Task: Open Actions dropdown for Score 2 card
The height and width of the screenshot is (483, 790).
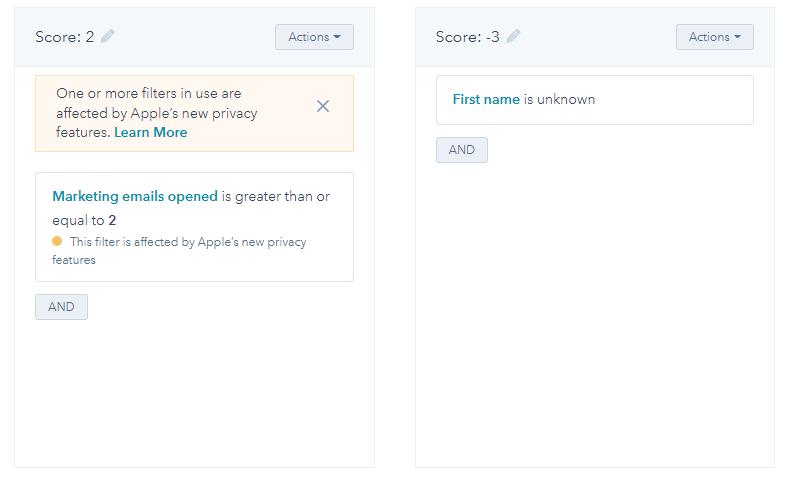Action: (x=314, y=37)
